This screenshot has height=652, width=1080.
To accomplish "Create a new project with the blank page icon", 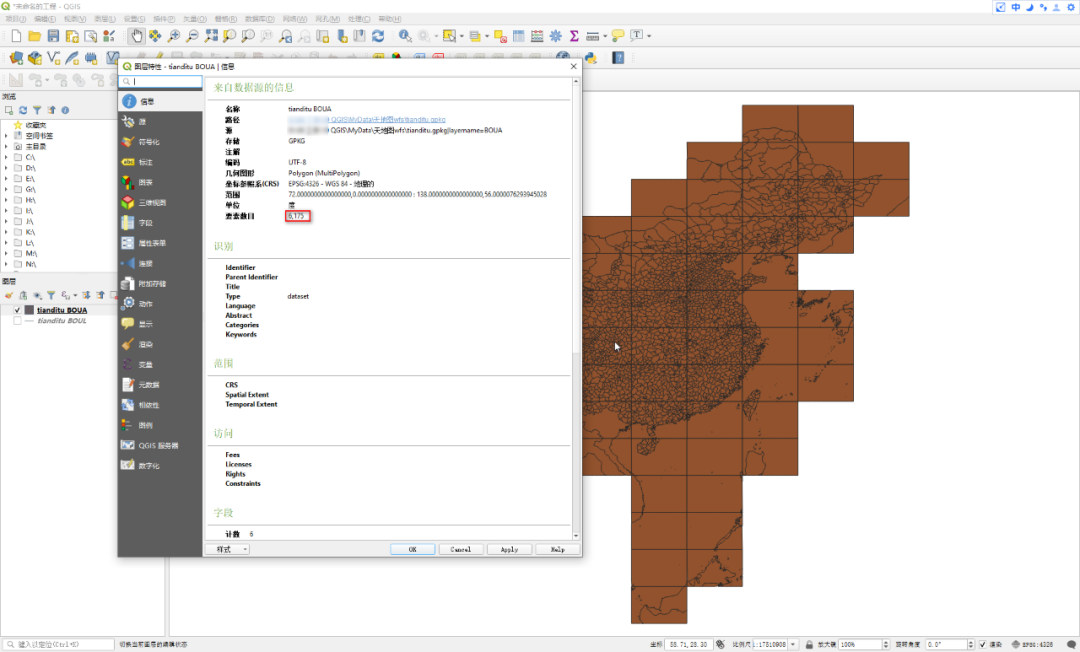I will 16,36.
